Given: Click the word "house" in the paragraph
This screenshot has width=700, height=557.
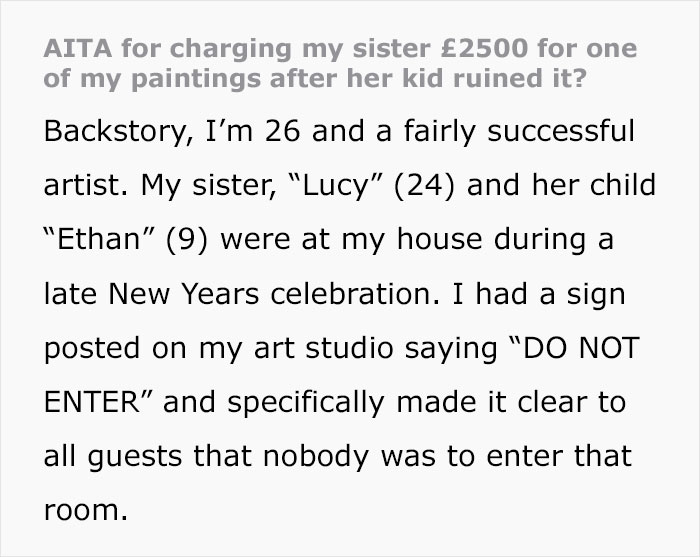Looking at the screenshot, I should pyautogui.click(x=455, y=241).
